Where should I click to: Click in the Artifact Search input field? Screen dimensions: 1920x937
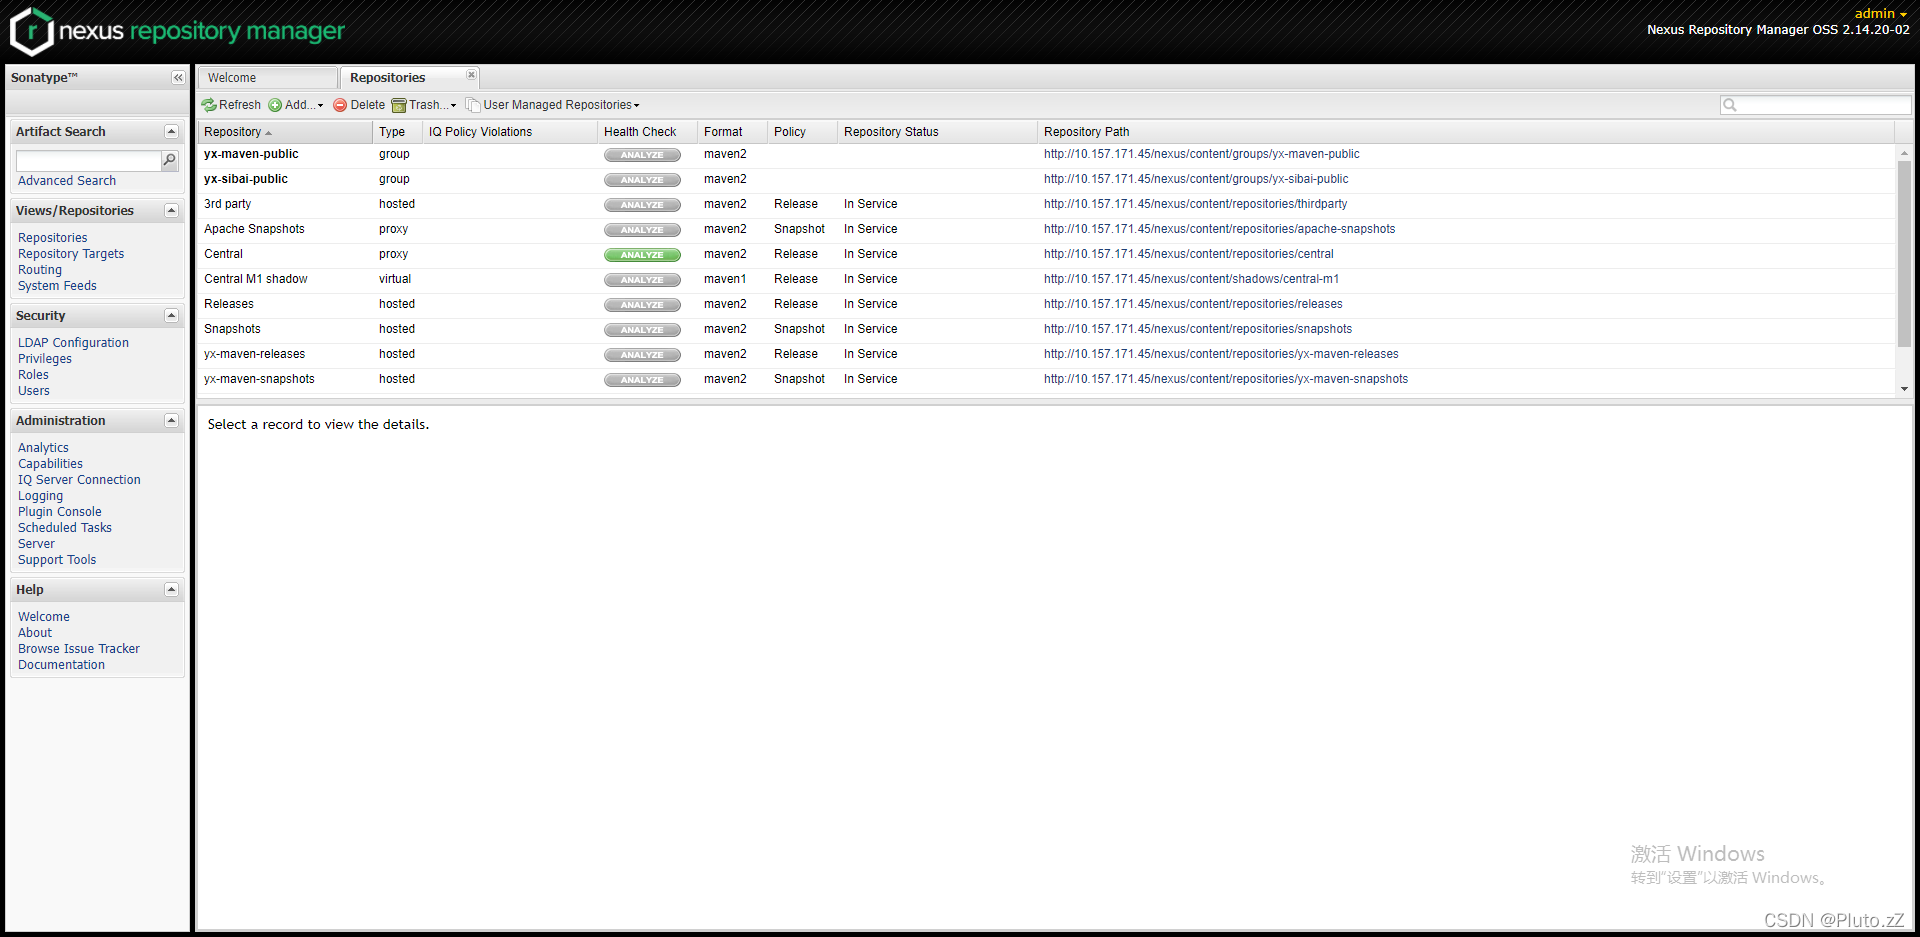tap(88, 161)
